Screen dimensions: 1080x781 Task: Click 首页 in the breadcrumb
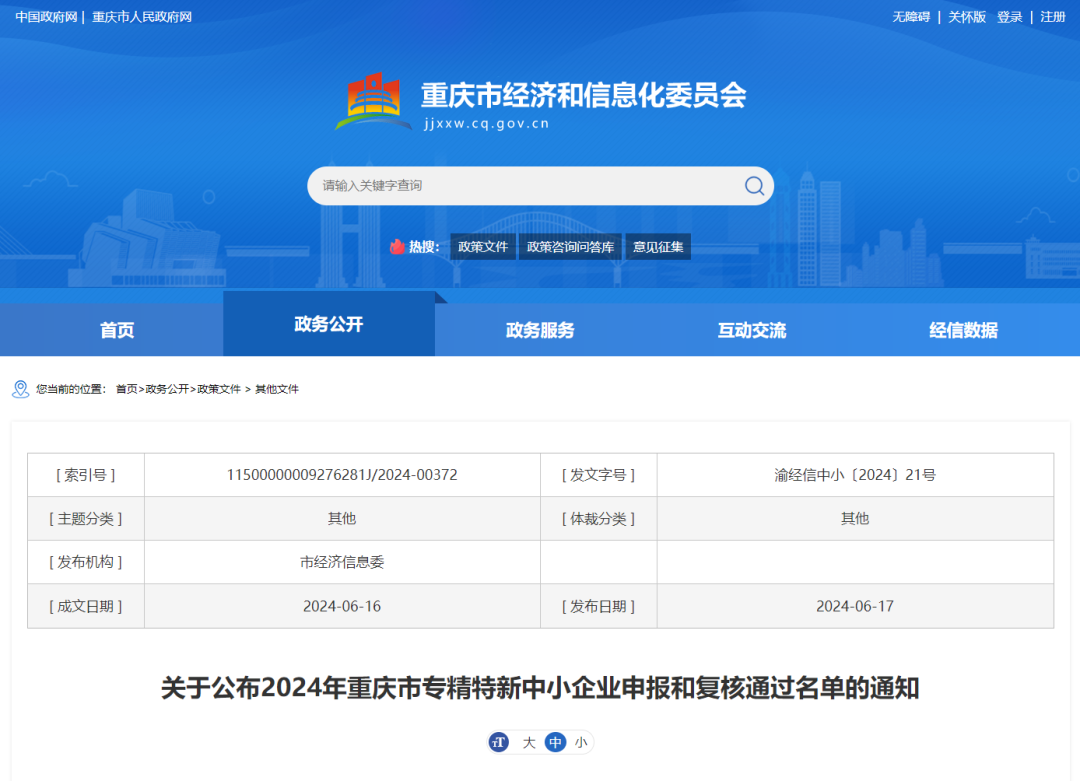pos(126,389)
